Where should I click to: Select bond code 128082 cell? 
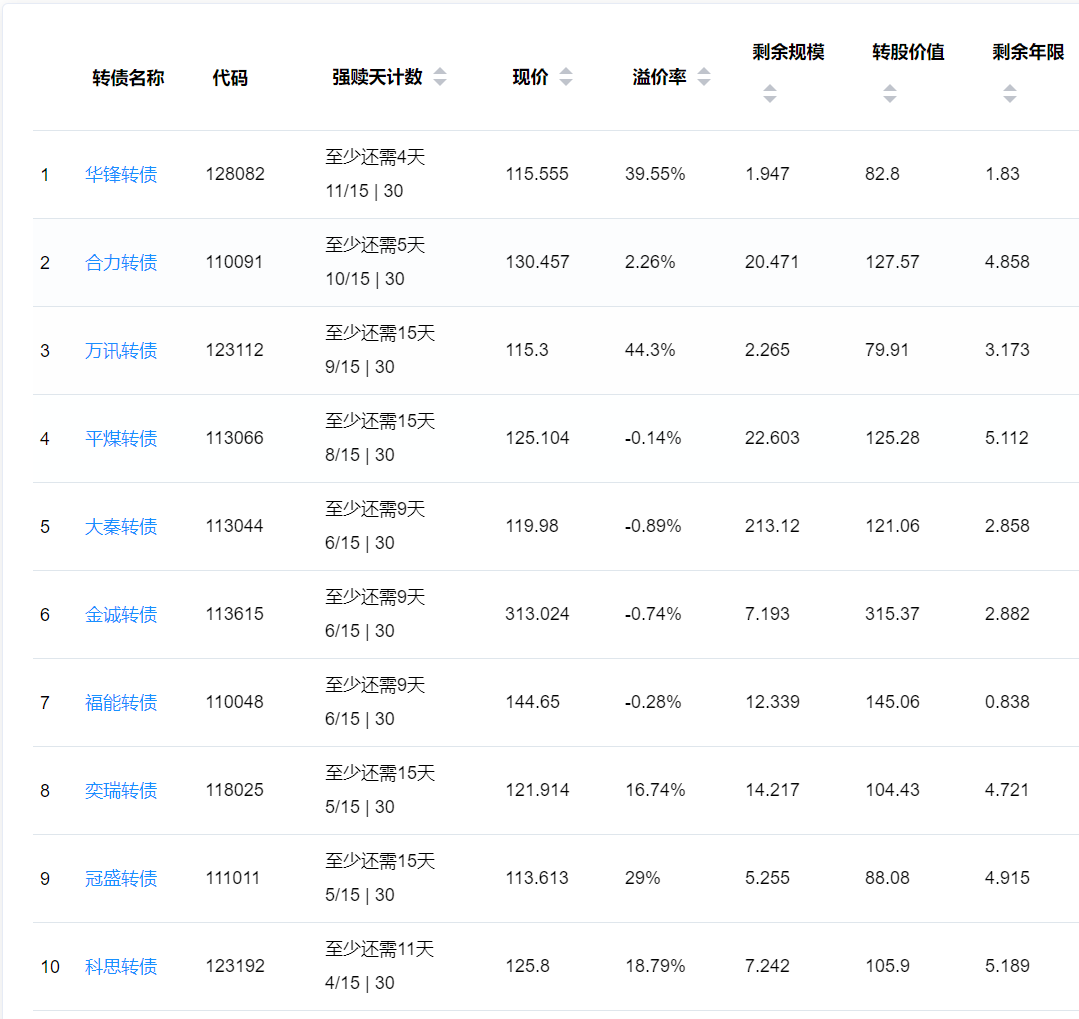[x=235, y=174]
